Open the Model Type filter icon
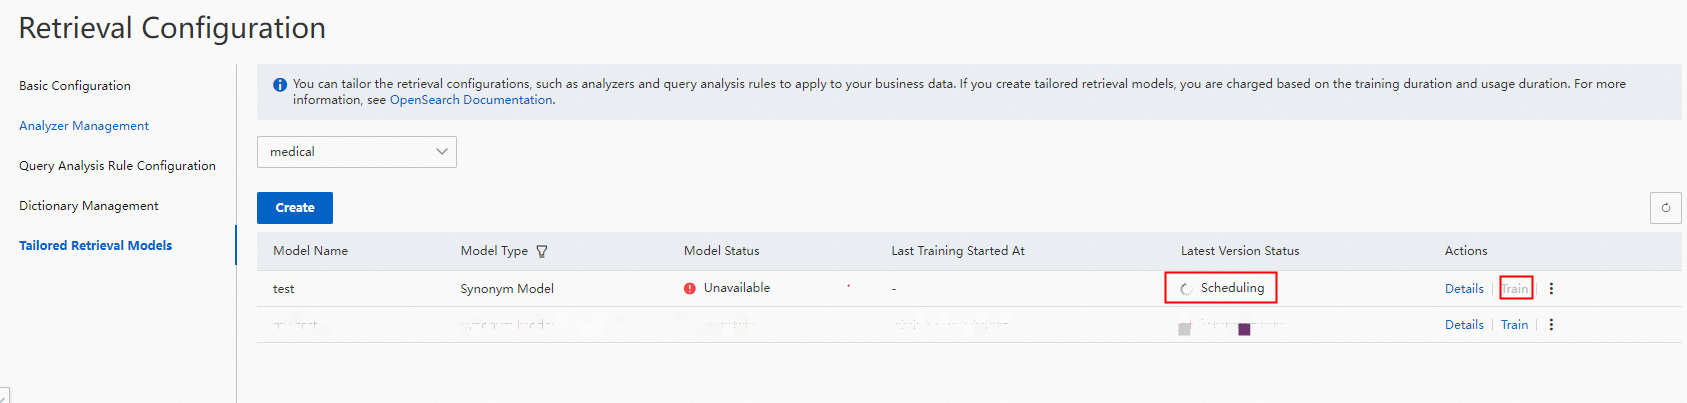Image resolution: width=1687 pixels, height=403 pixels. 542,252
